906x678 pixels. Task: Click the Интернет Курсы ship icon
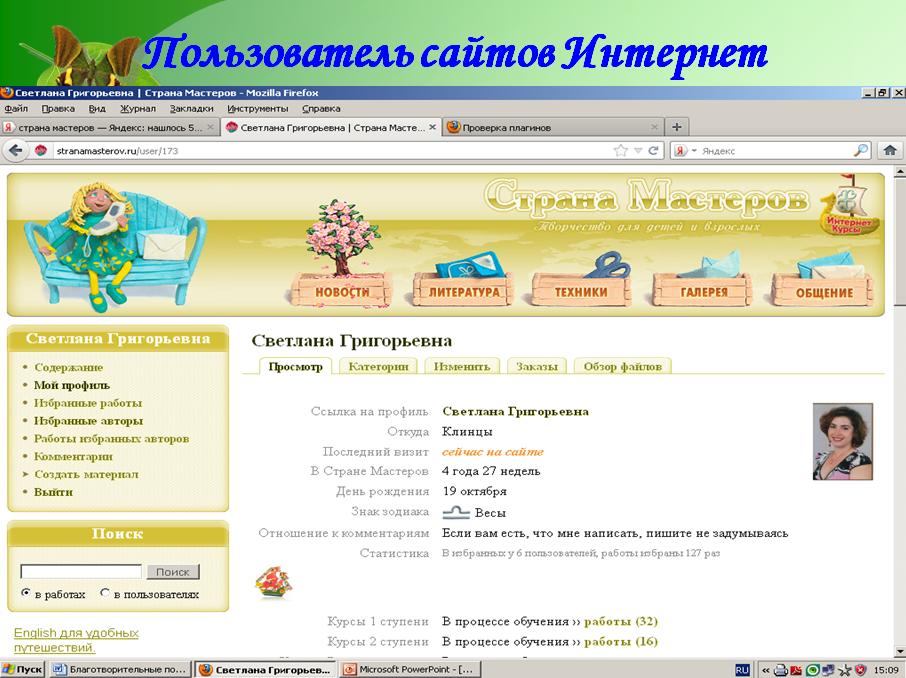tap(849, 207)
